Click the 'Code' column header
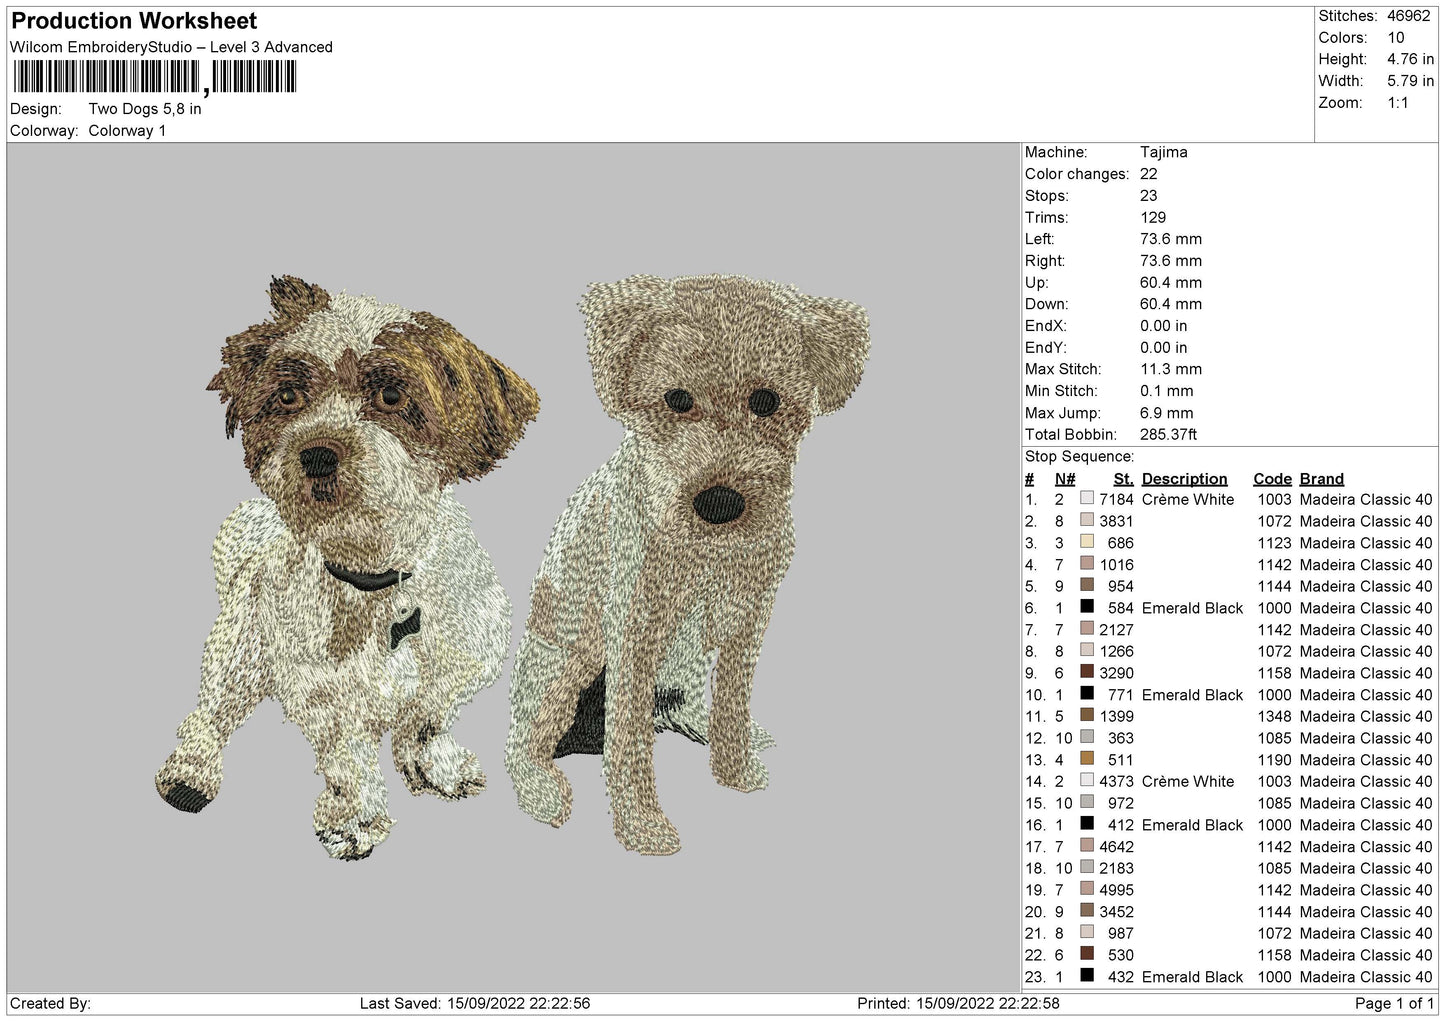 click(1272, 479)
